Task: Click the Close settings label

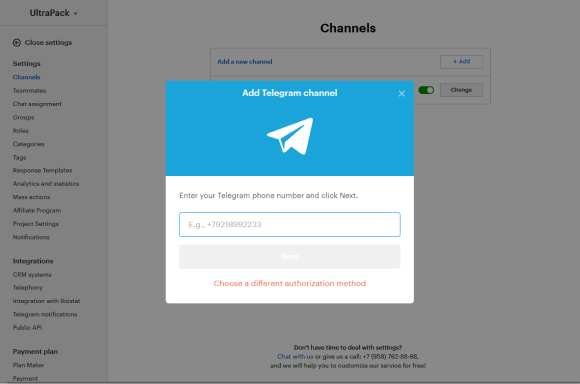Action: 48,43
